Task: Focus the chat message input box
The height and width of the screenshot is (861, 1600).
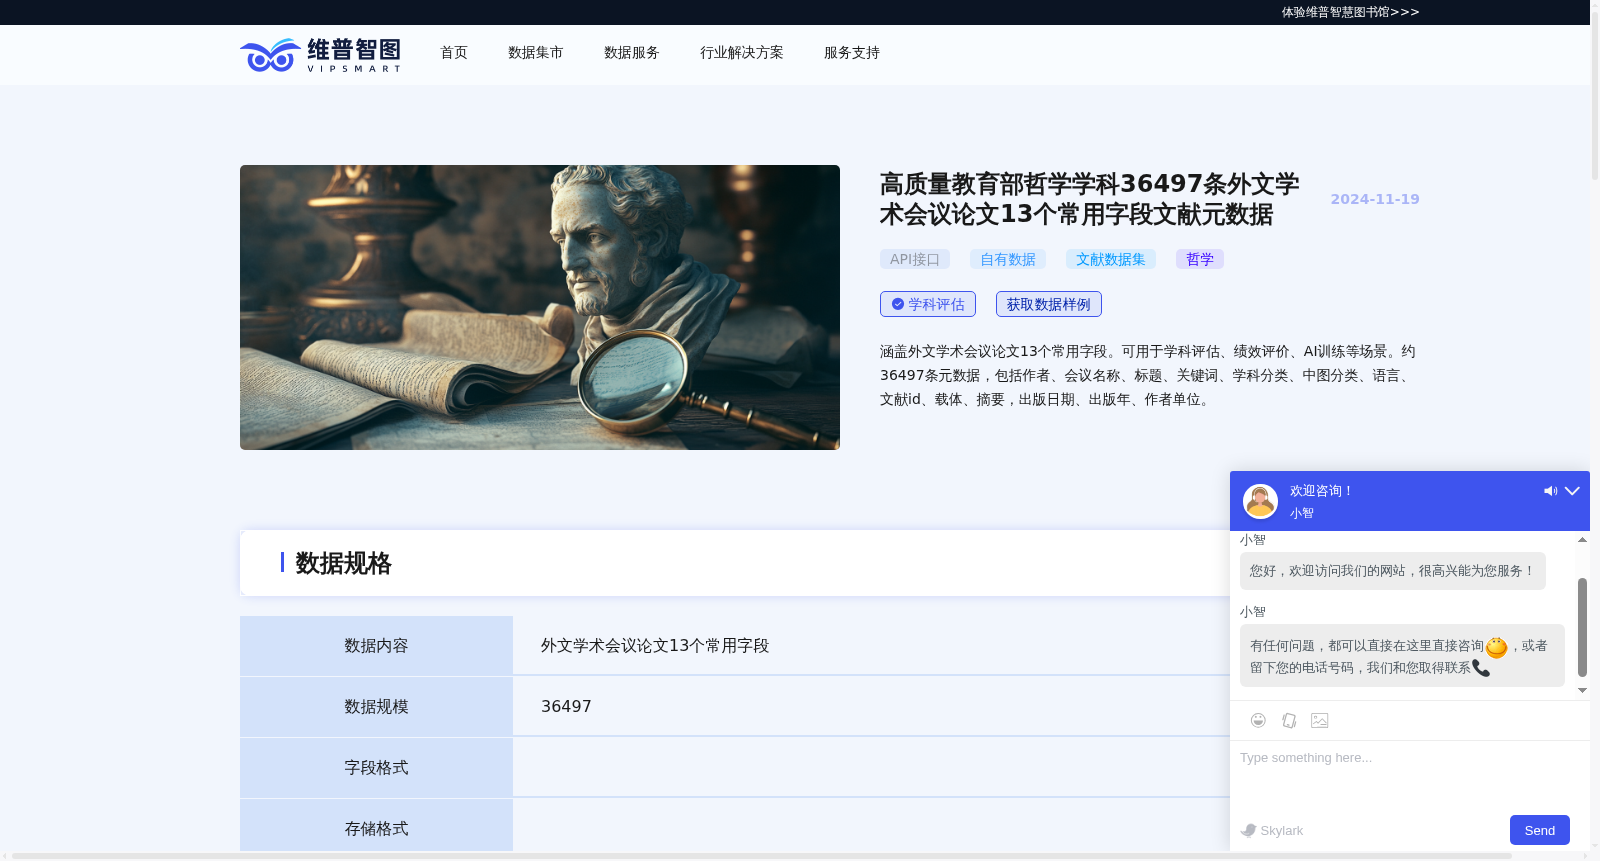Action: [x=1410, y=775]
